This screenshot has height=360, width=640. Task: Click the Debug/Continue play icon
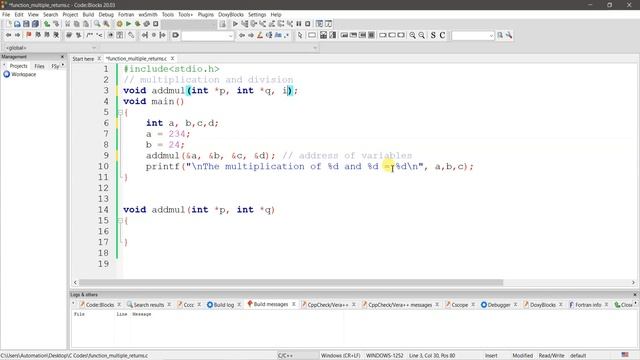235,24
